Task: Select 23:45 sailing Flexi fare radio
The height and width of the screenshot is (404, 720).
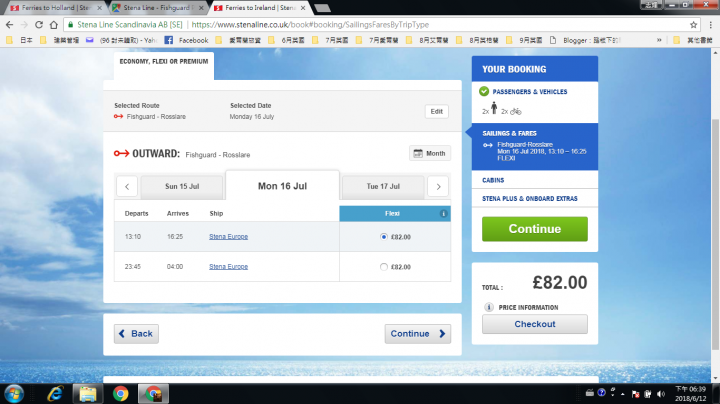Action: tap(384, 267)
